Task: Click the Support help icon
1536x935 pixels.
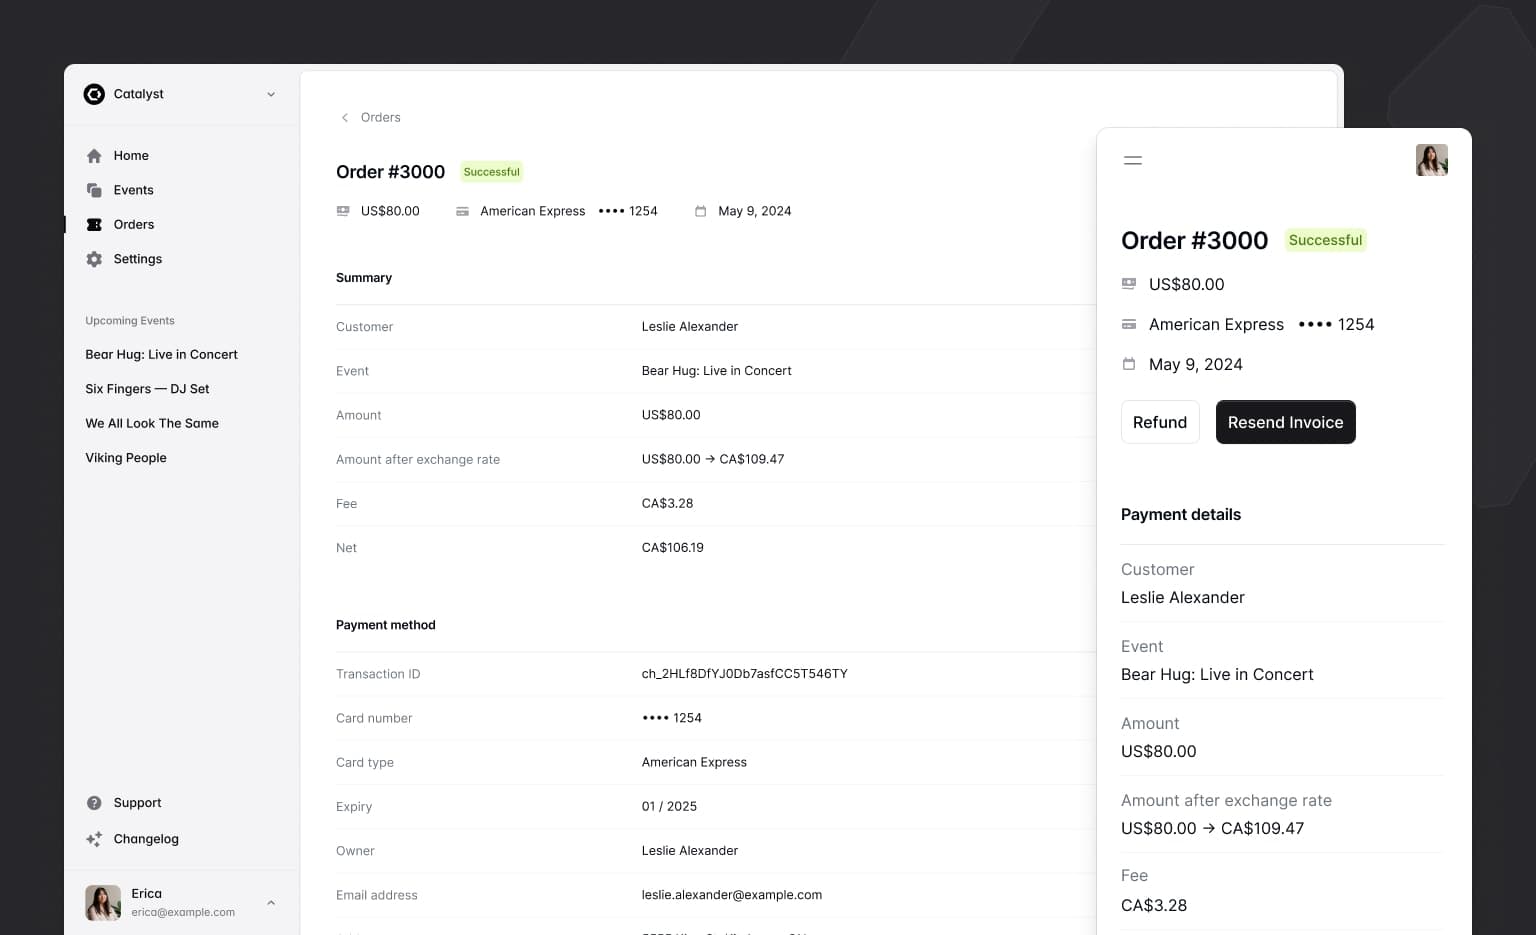Action: pyautogui.click(x=94, y=802)
